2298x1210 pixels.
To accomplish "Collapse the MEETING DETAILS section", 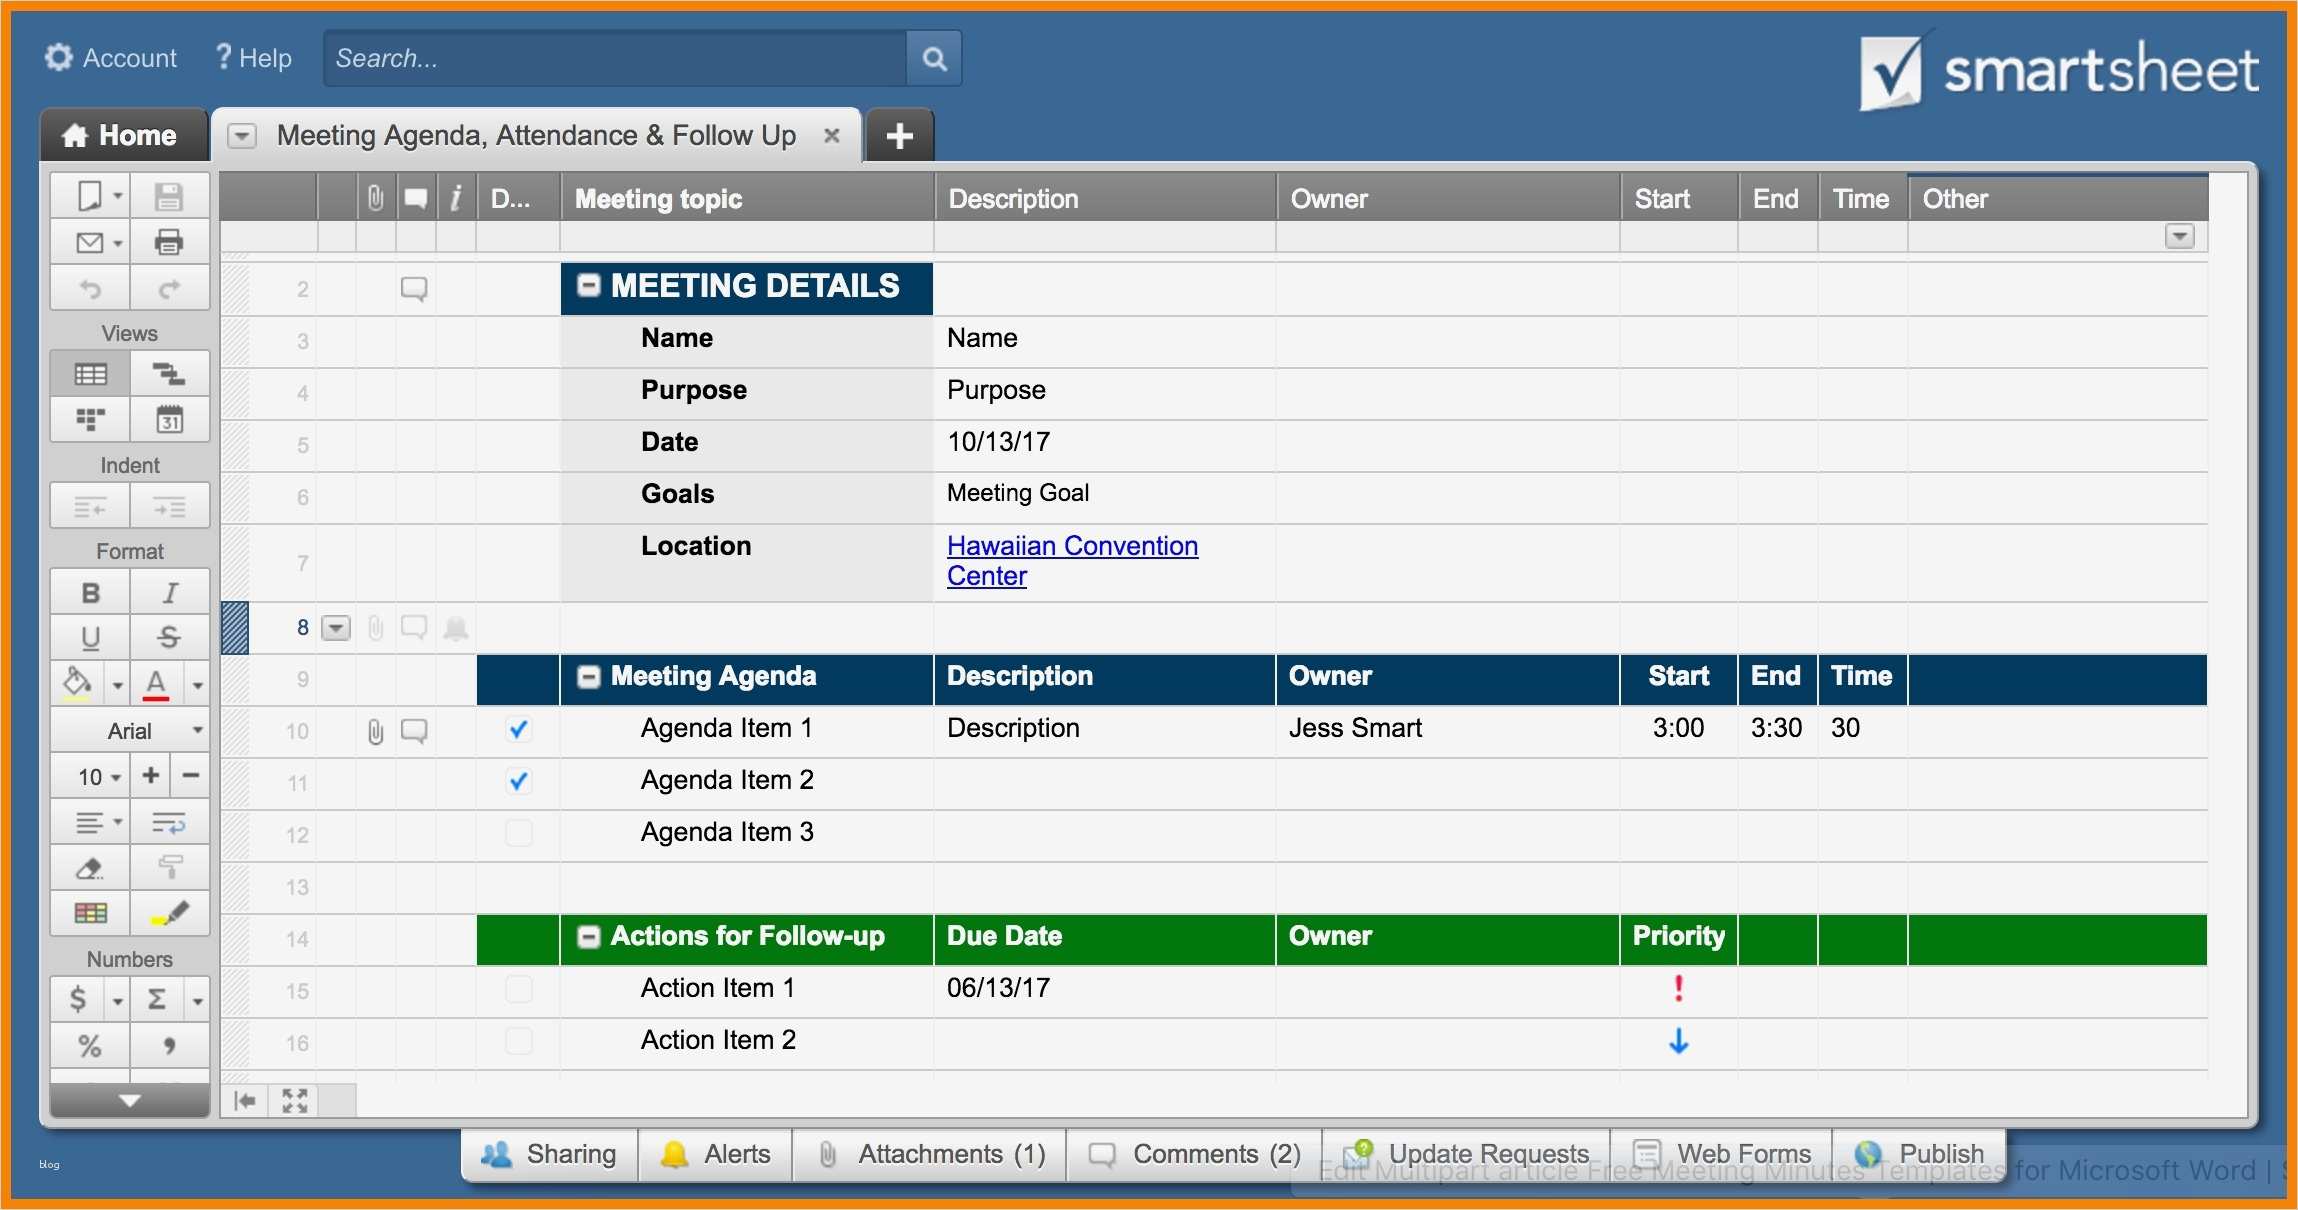I will [589, 286].
